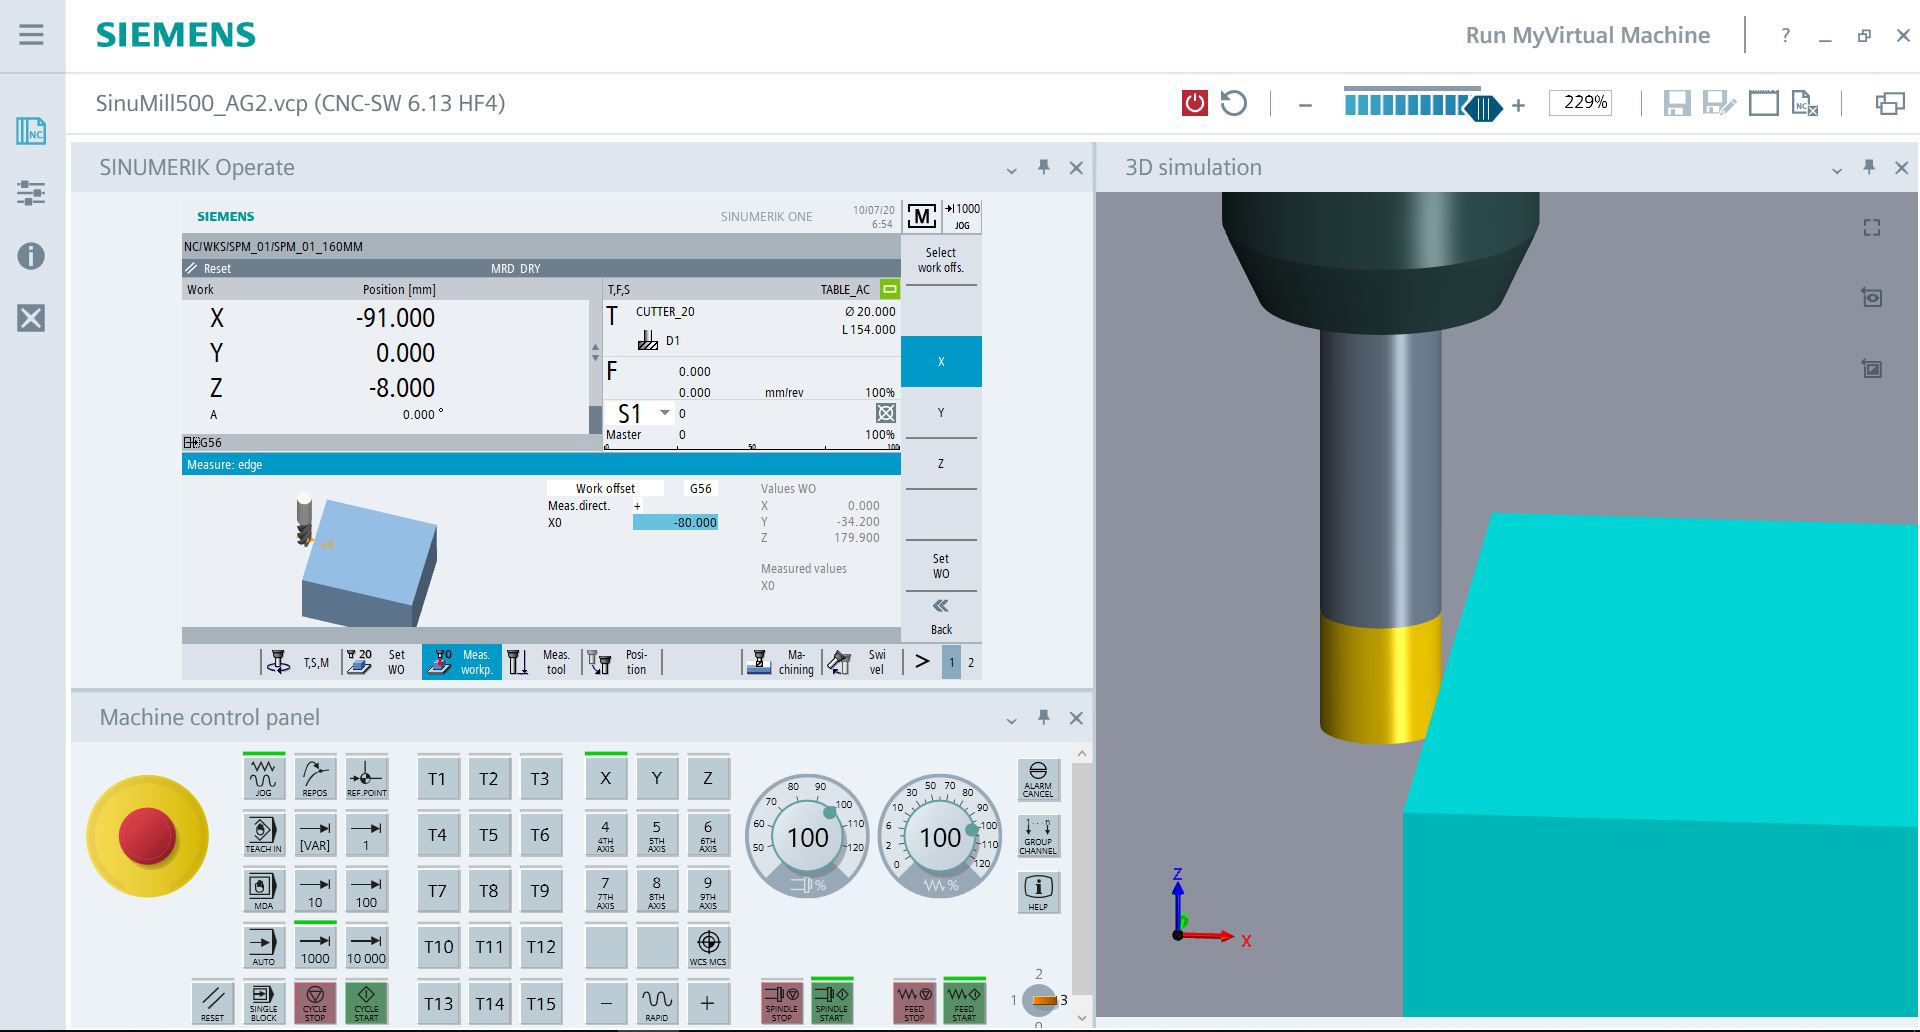The width and height of the screenshot is (1920, 1032).
Task: Toggle pin on SINUMERIK Operate panel
Action: tap(1044, 168)
